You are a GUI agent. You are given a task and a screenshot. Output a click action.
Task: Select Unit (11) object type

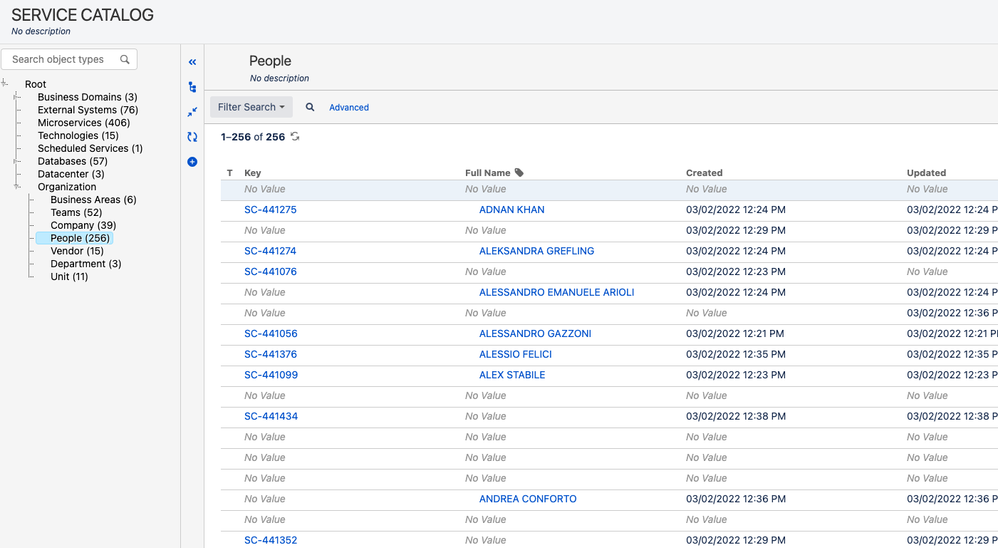[x=69, y=276]
